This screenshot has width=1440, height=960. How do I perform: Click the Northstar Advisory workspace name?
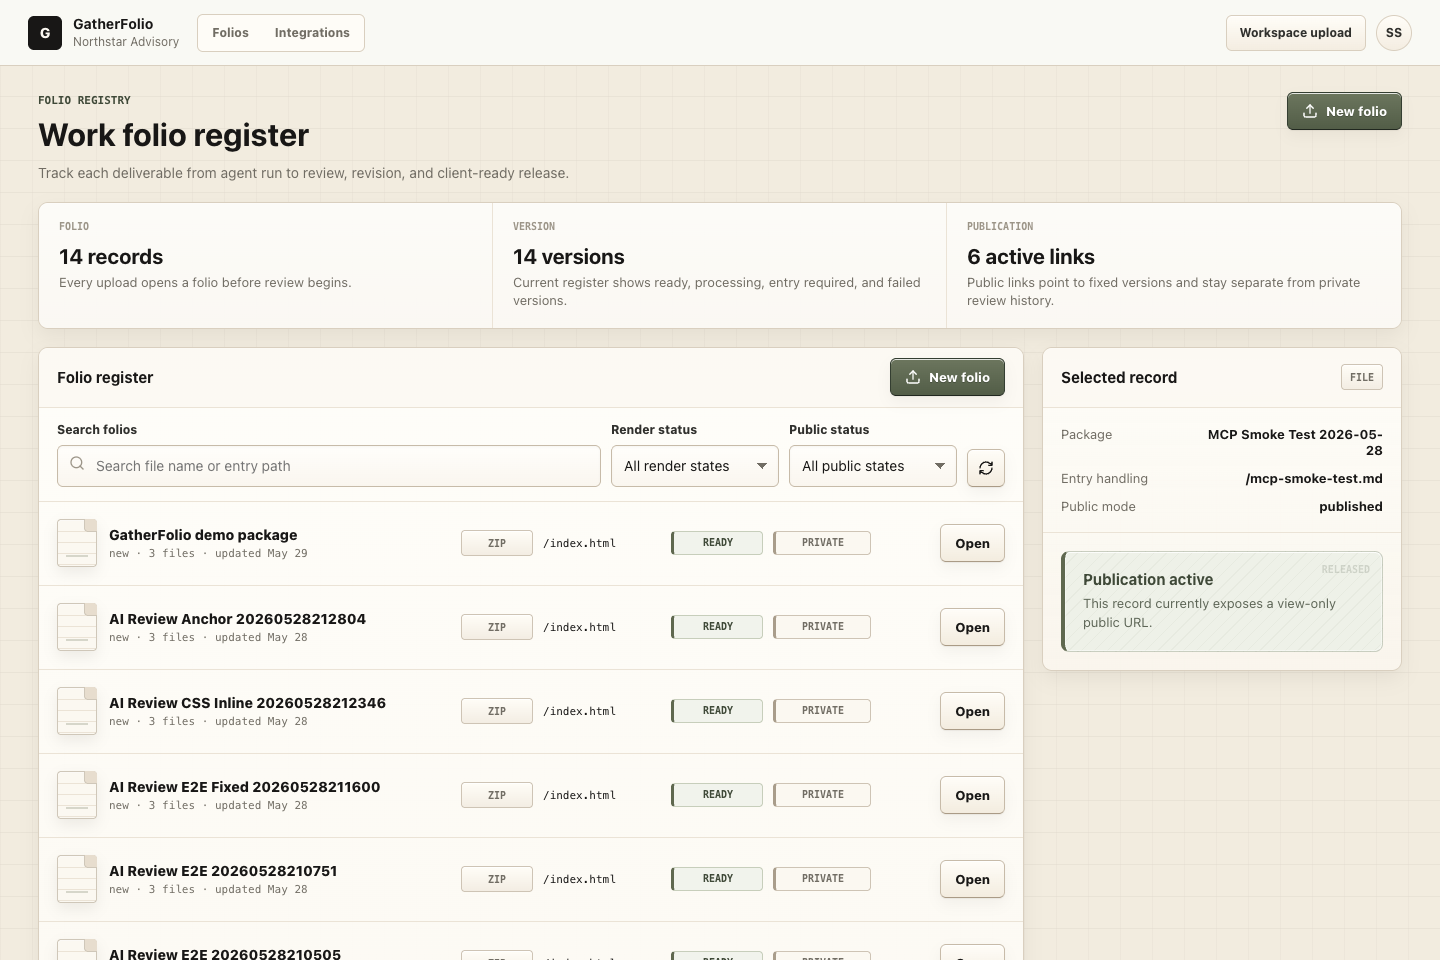pos(126,42)
